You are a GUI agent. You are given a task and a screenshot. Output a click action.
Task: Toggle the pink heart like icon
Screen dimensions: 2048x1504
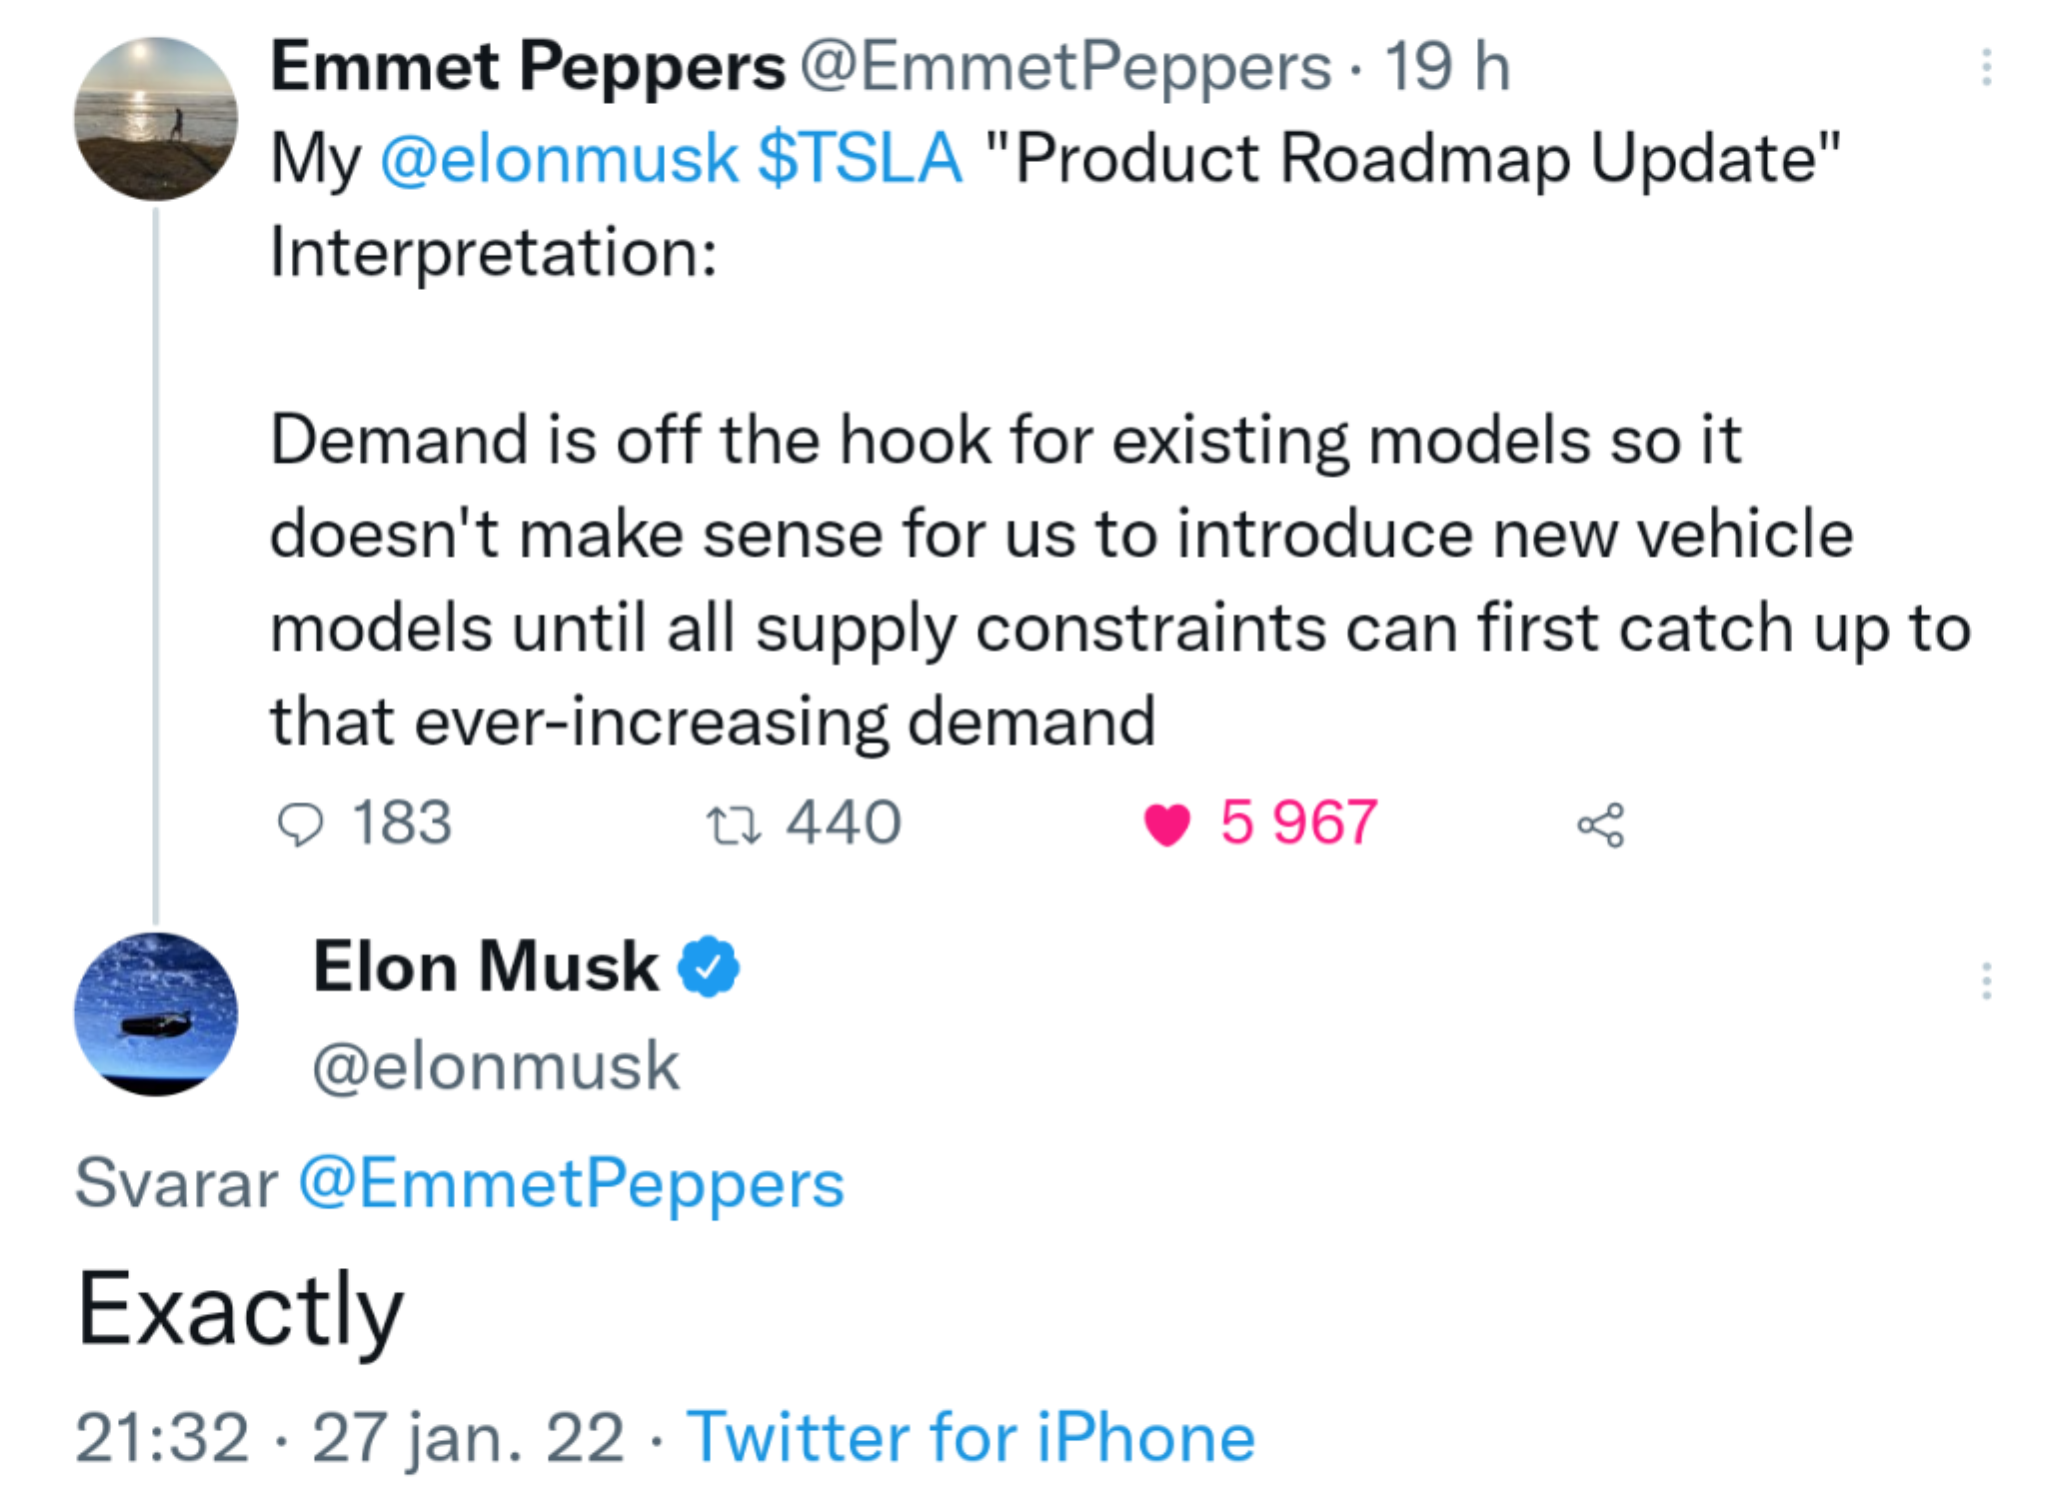(1166, 826)
